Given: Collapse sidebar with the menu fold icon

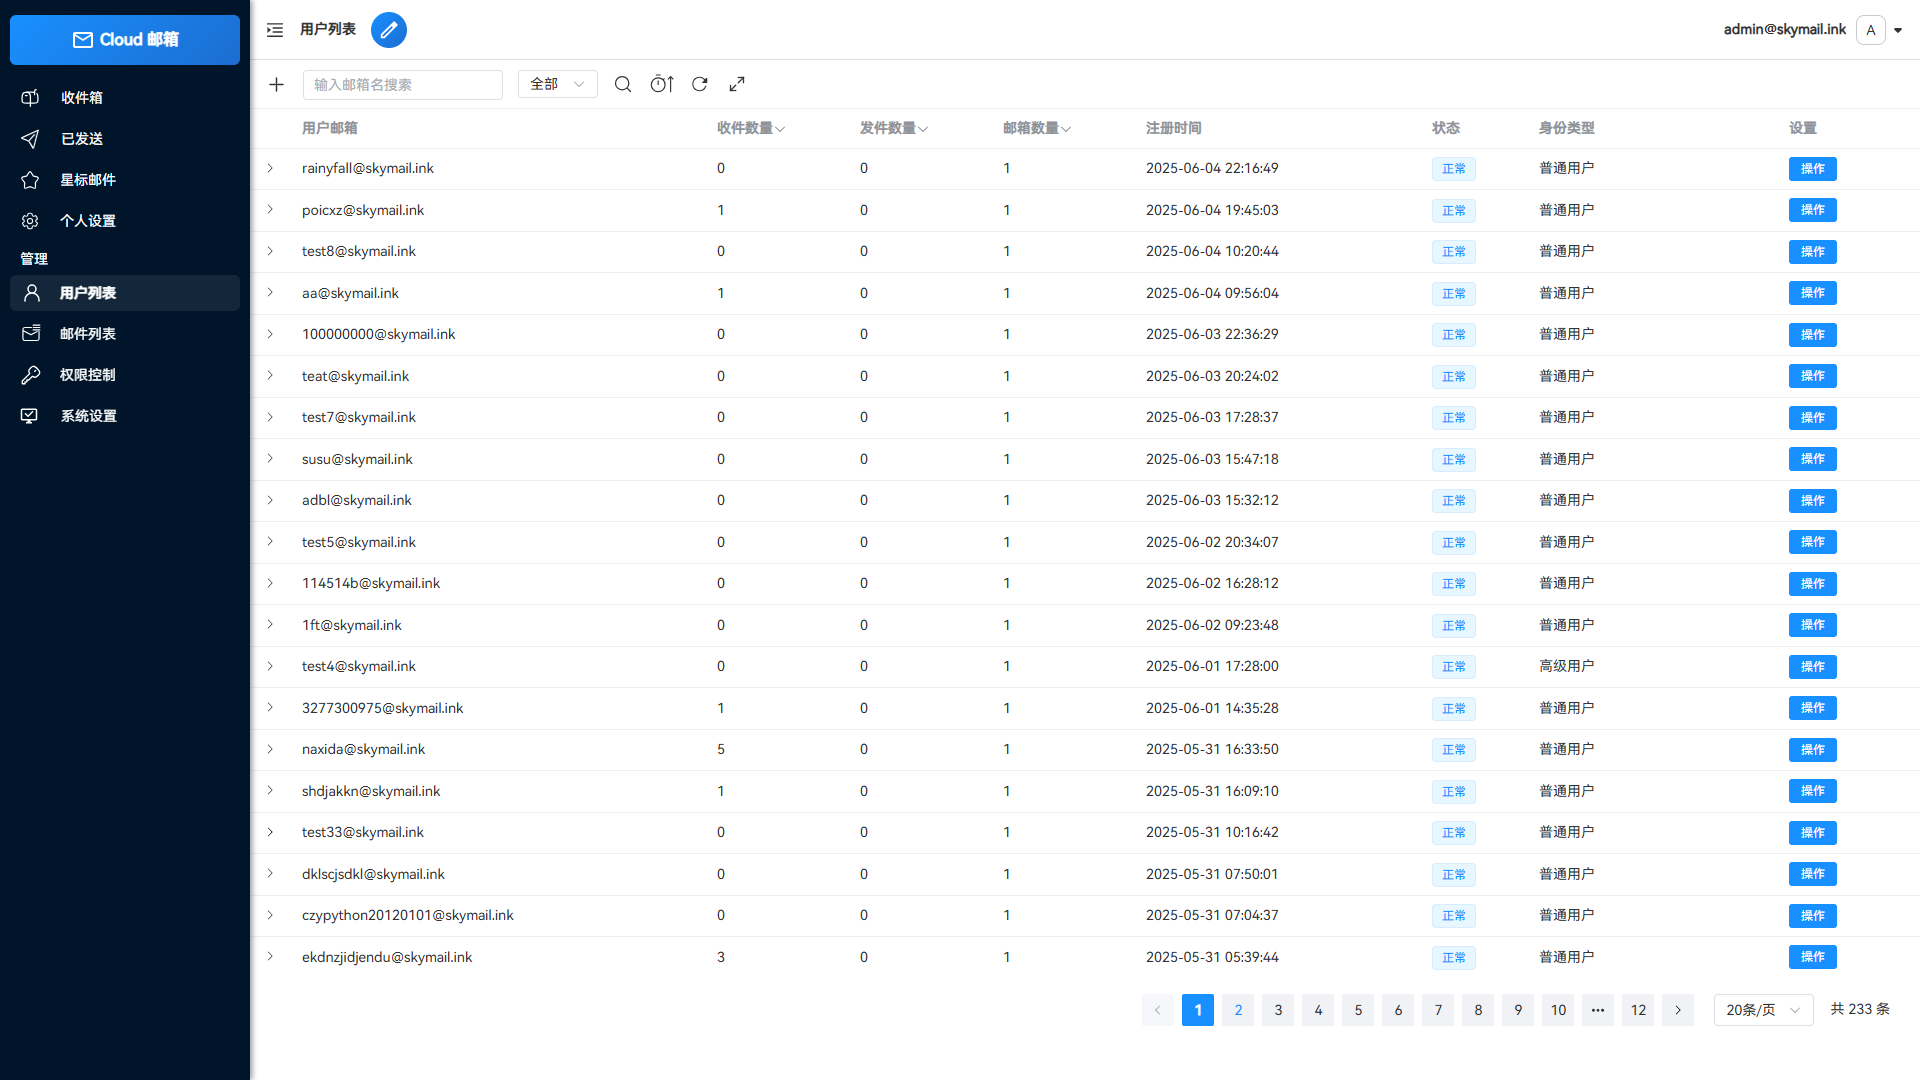Looking at the screenshot, I should 275,30.
